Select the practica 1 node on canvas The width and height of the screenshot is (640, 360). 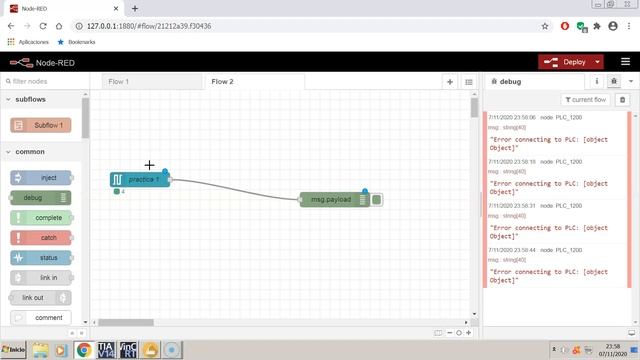pos(140,180)
